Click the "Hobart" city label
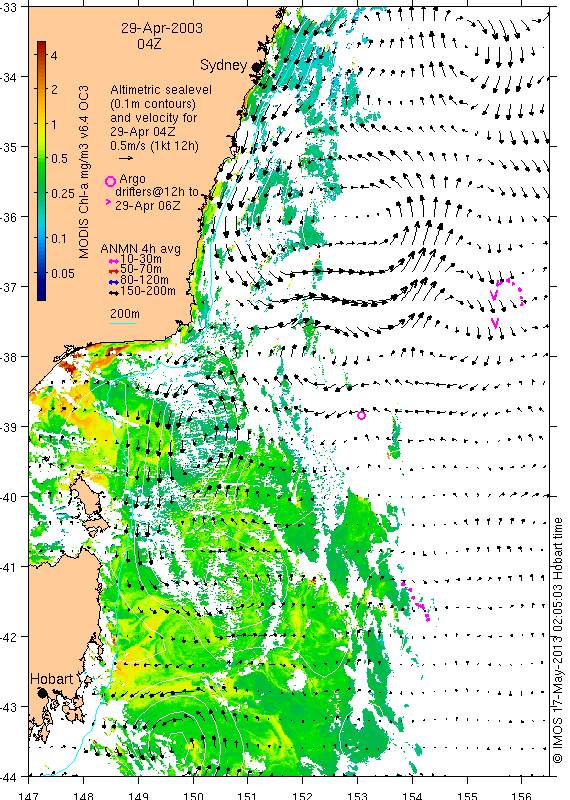This screenshot has width=570, height=800. 52,679
